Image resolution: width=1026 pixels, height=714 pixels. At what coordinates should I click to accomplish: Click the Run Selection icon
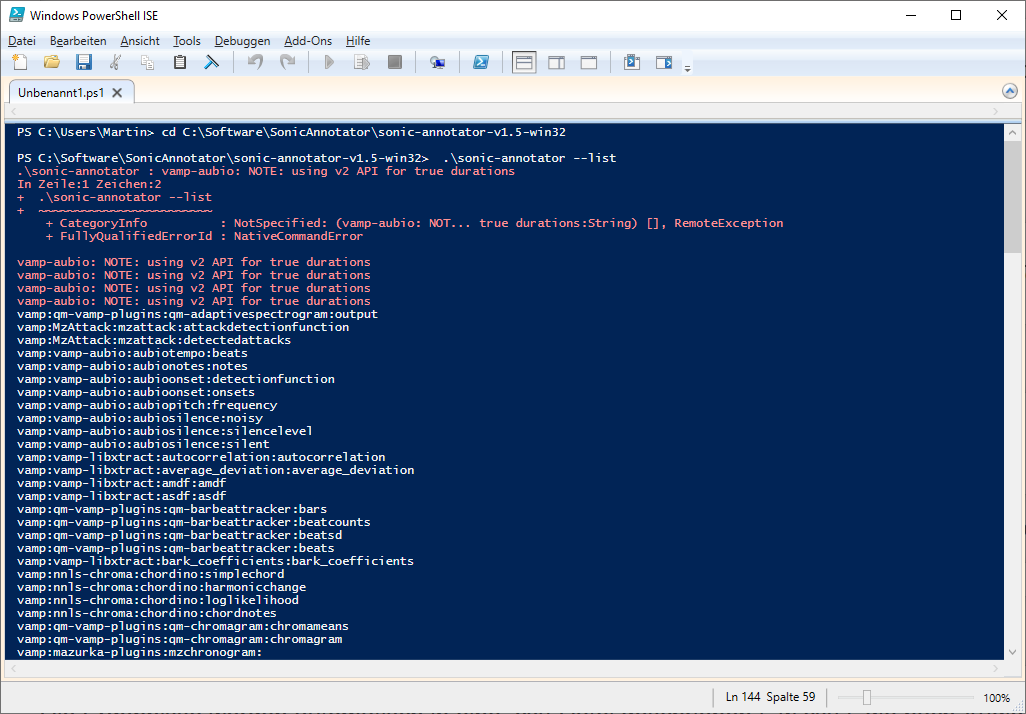pos(361,61)
